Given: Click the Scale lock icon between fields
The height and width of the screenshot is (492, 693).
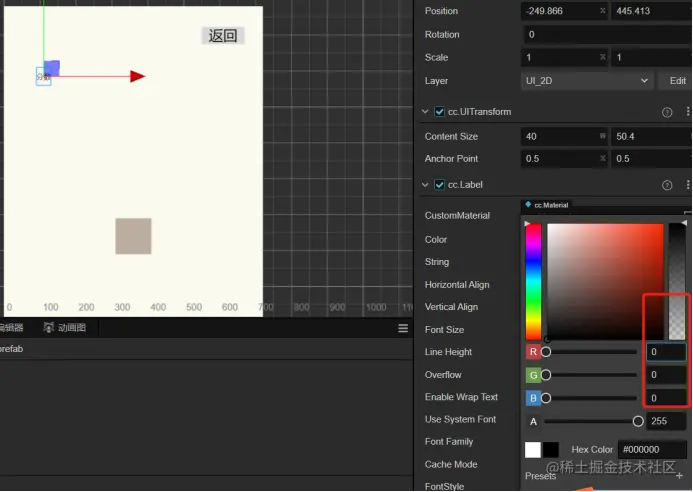Looking at the screenshot, I should click(x=602, y=57).
